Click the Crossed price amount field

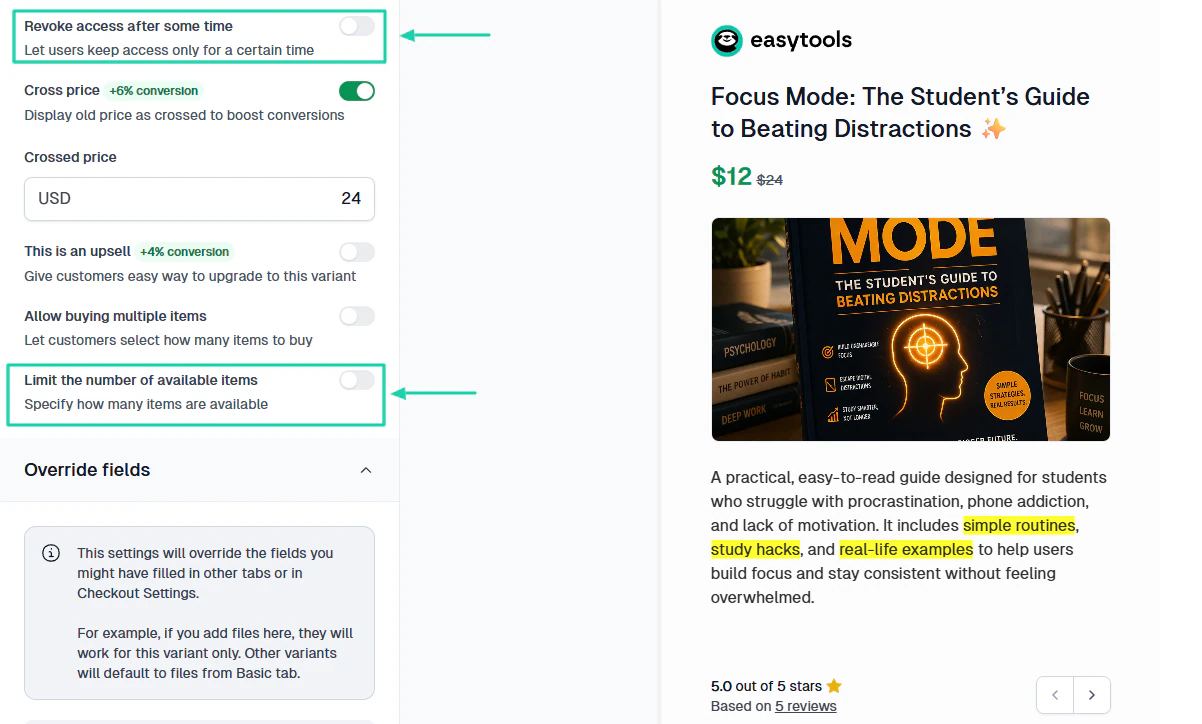199,199
